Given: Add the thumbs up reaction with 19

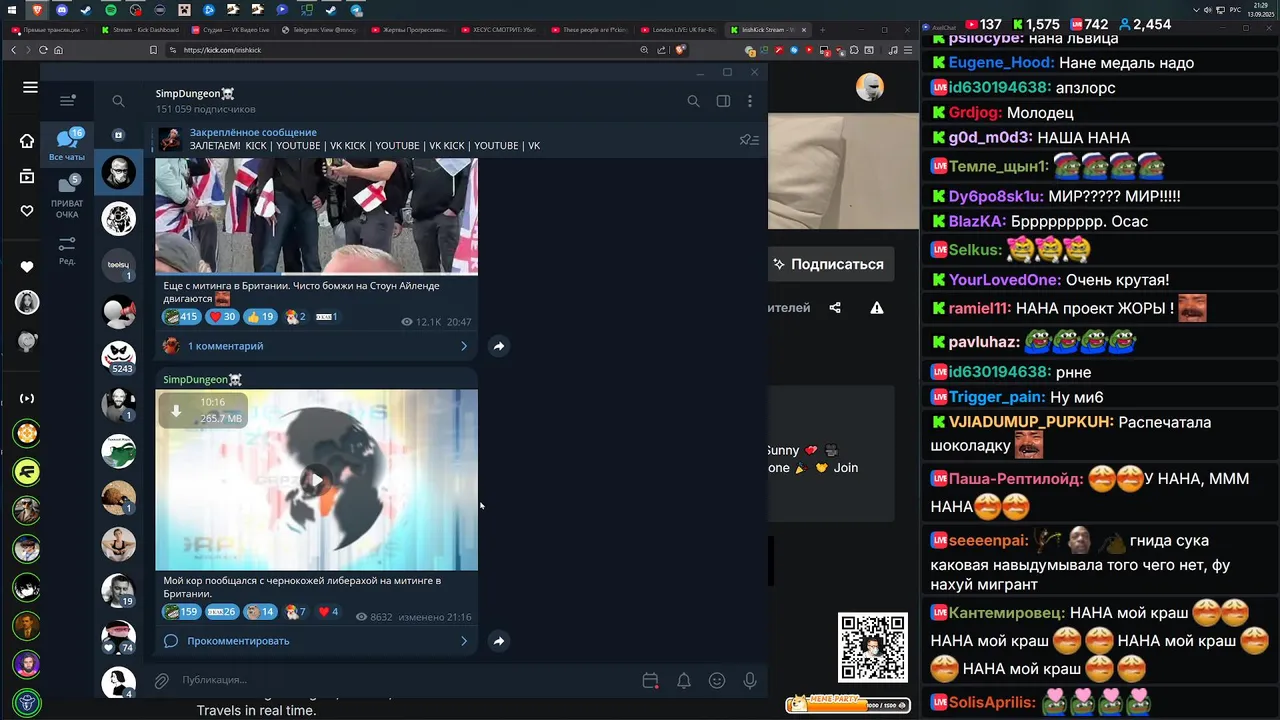Looking at the screenshot, I should click(x=260, y=317).
